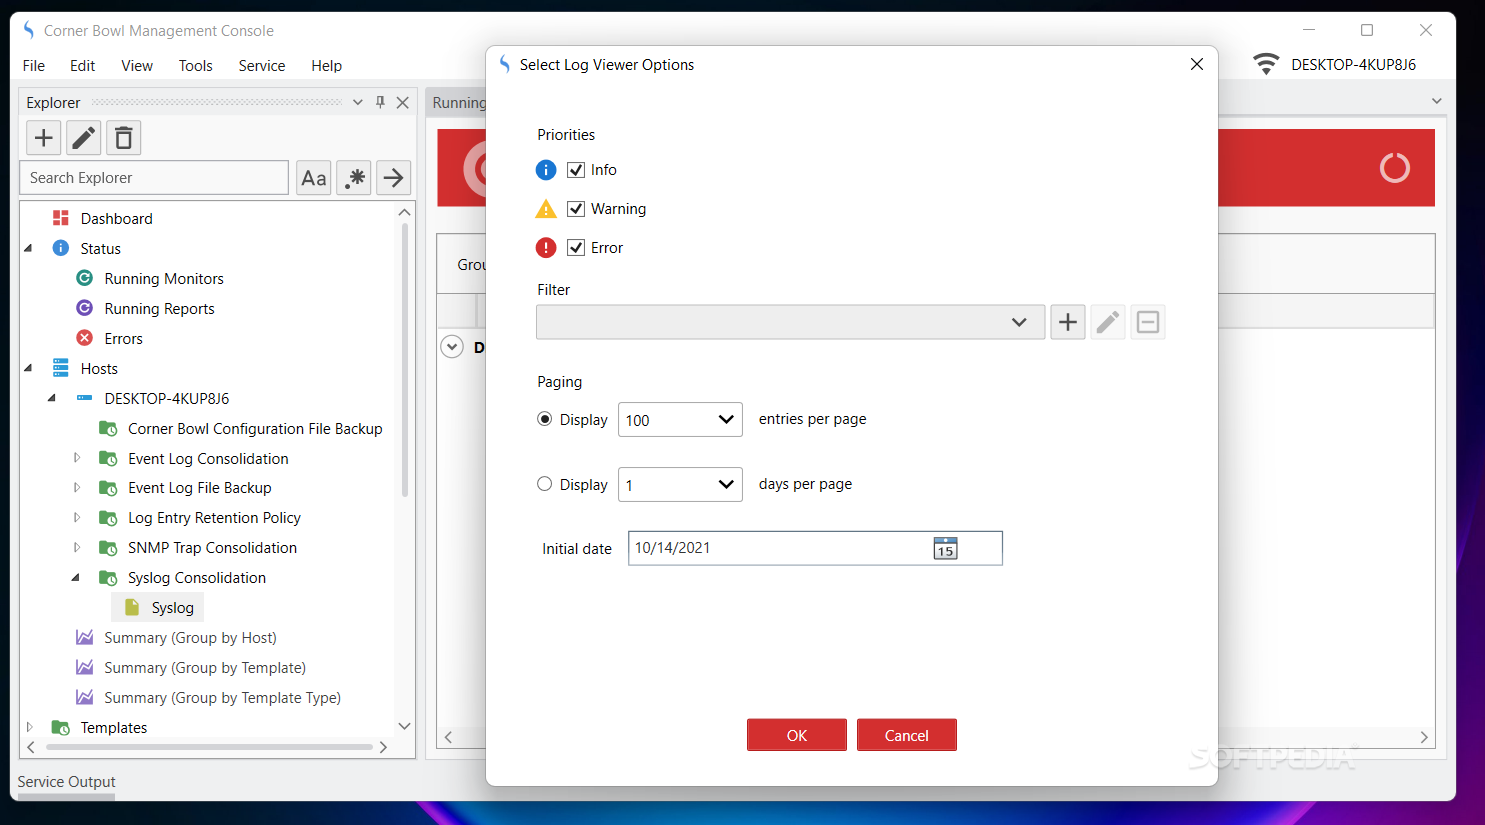Screen dimensions: 1485x825
Task: Open the Tools menu
Action: 196,65
